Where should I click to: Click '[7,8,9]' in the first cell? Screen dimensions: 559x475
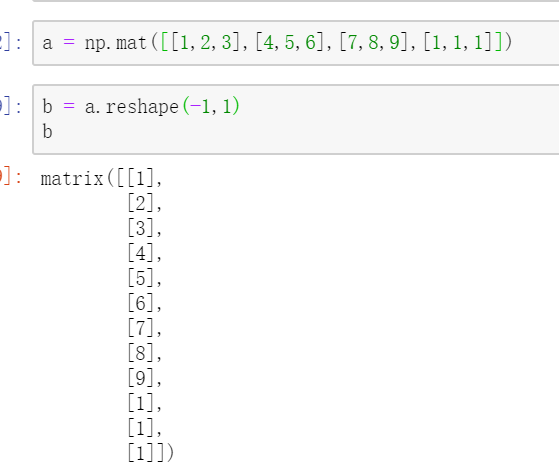[x=374, y=42]
